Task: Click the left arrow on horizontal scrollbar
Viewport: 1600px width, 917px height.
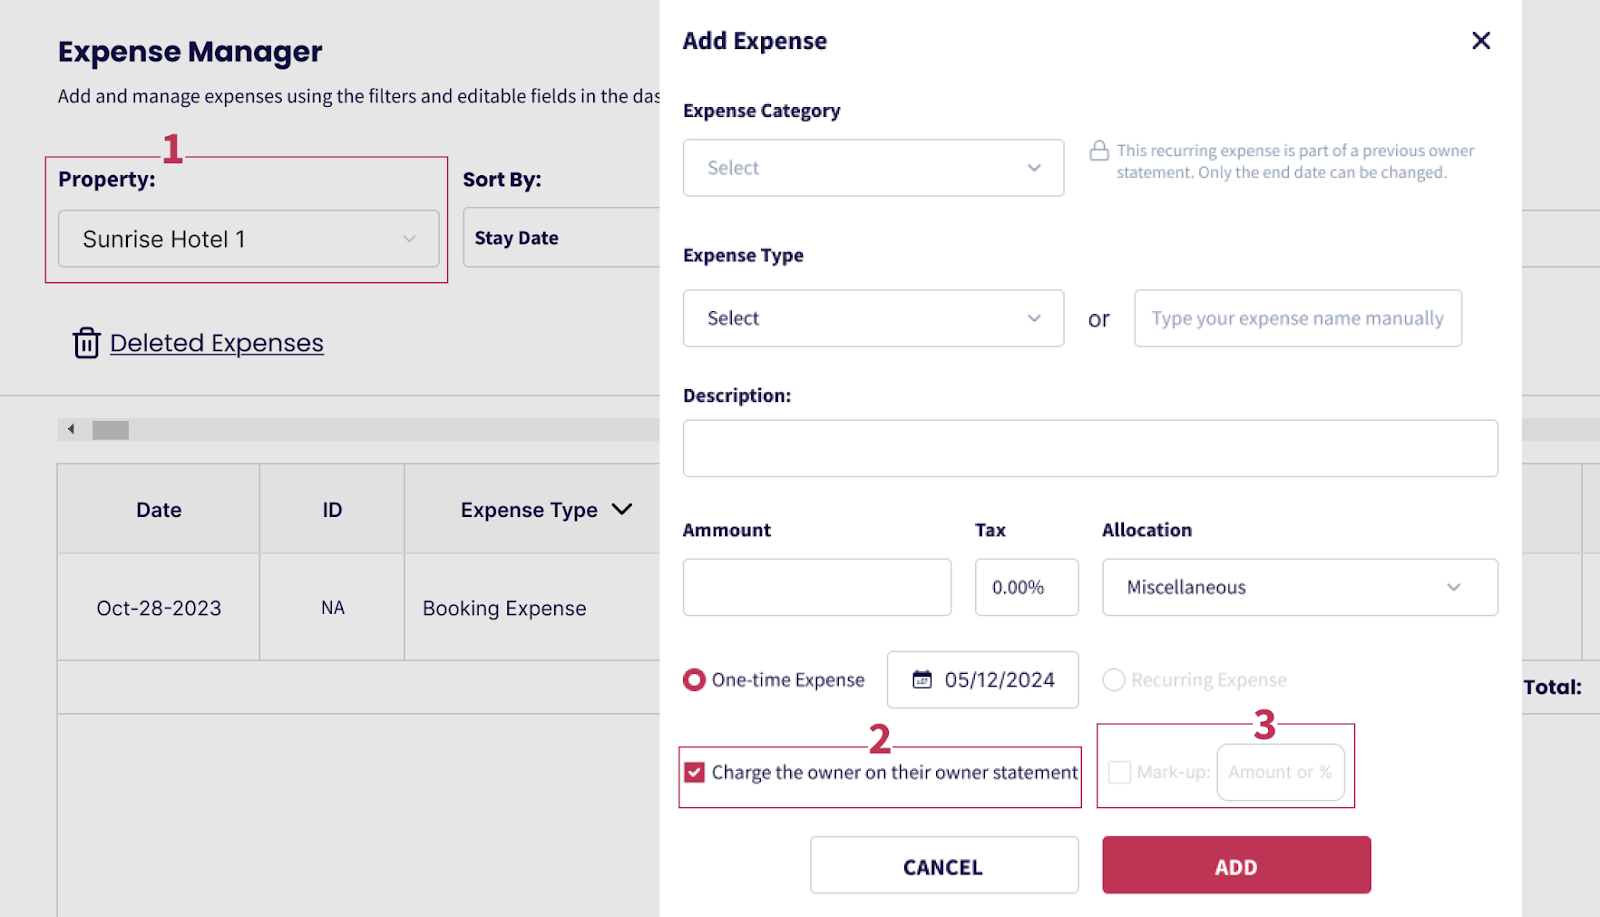Action: coord(71,430)
